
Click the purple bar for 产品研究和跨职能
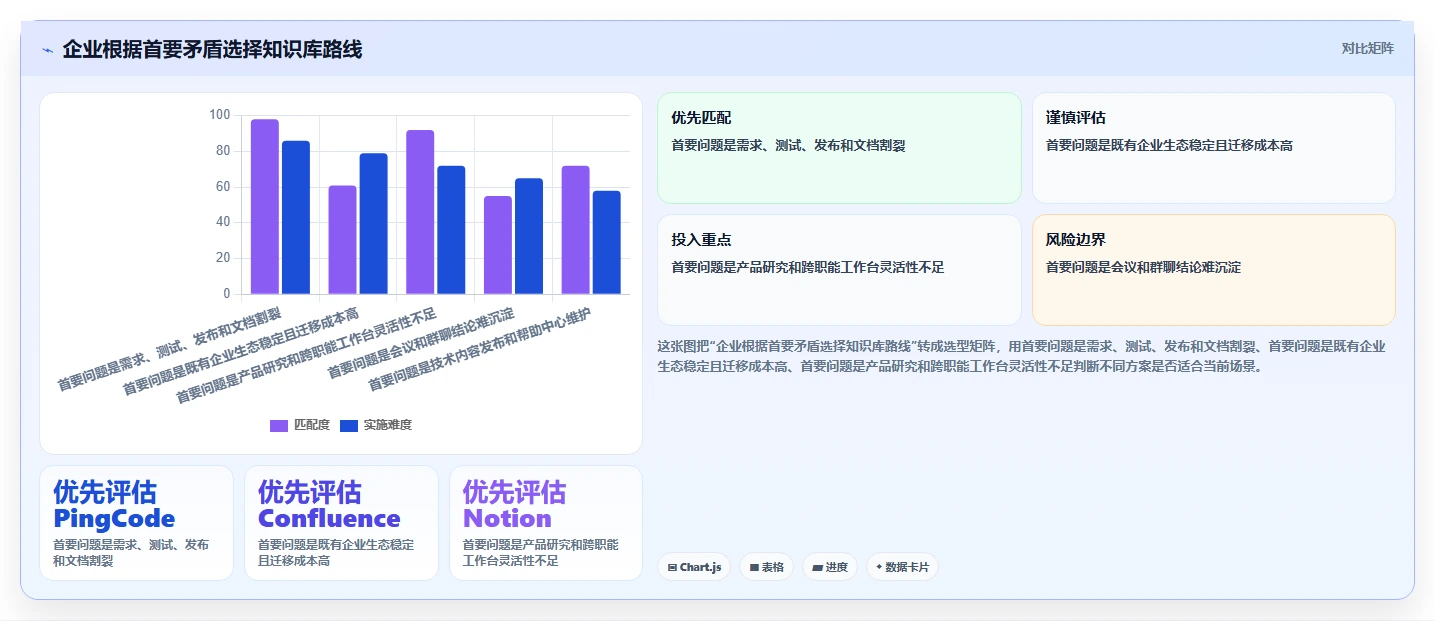pos(420,212)
